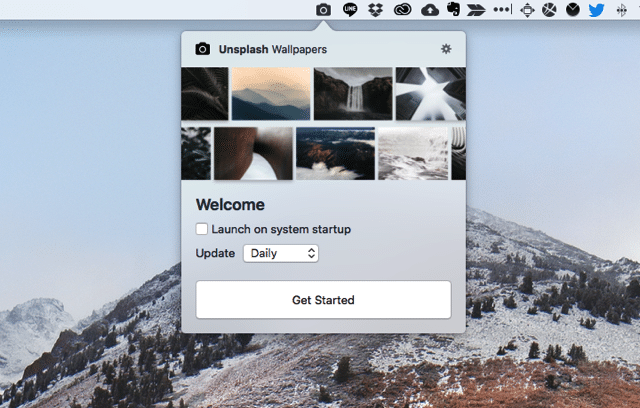This screenshot has width=640, height=408.
Task: Select the peach-sky misty mountains thumbnail
Action: point(271,94)
